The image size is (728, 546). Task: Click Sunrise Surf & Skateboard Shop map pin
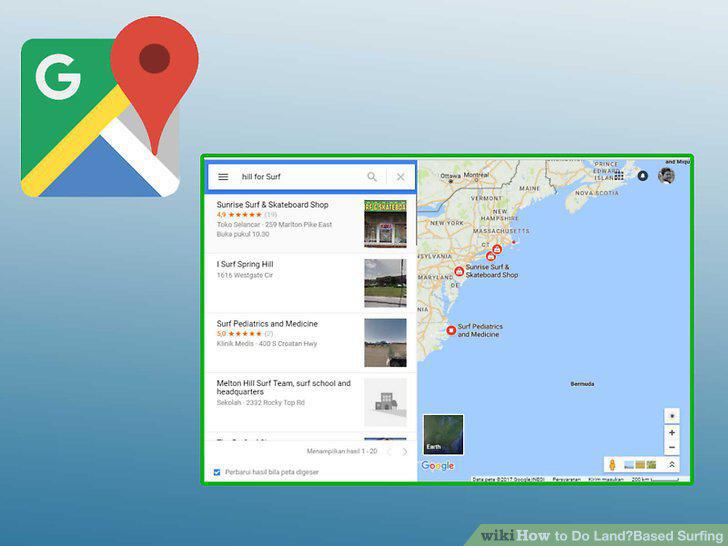click(459, 271)
